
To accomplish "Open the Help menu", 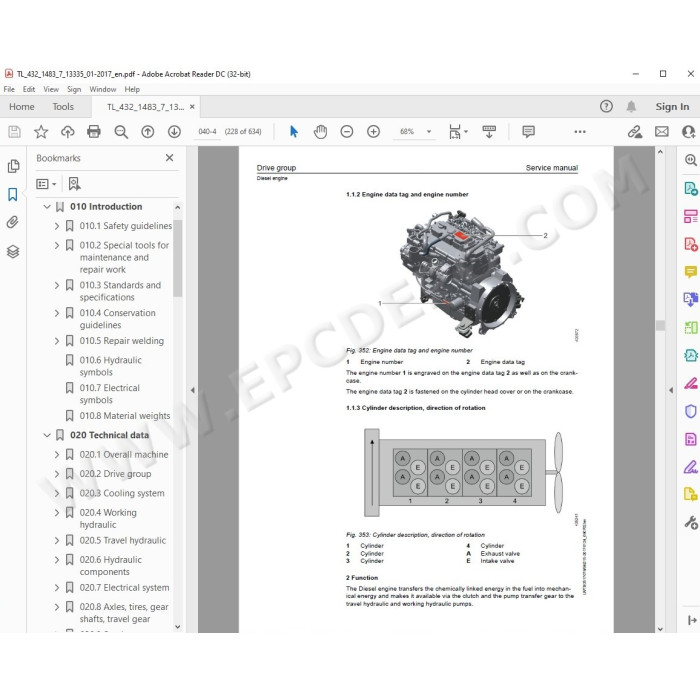I will point(132,89).
